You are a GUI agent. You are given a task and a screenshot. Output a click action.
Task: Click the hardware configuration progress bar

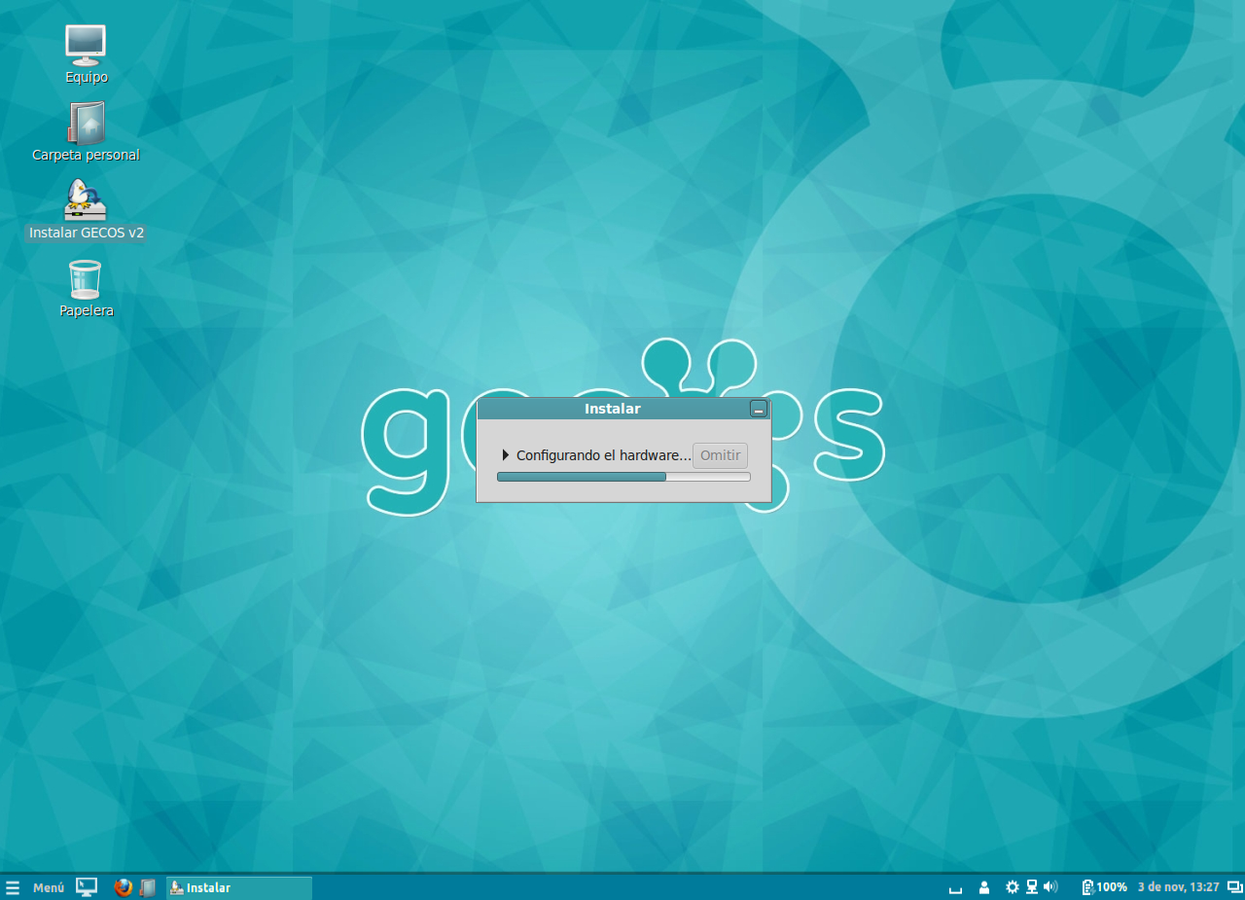tap(622, 477)
